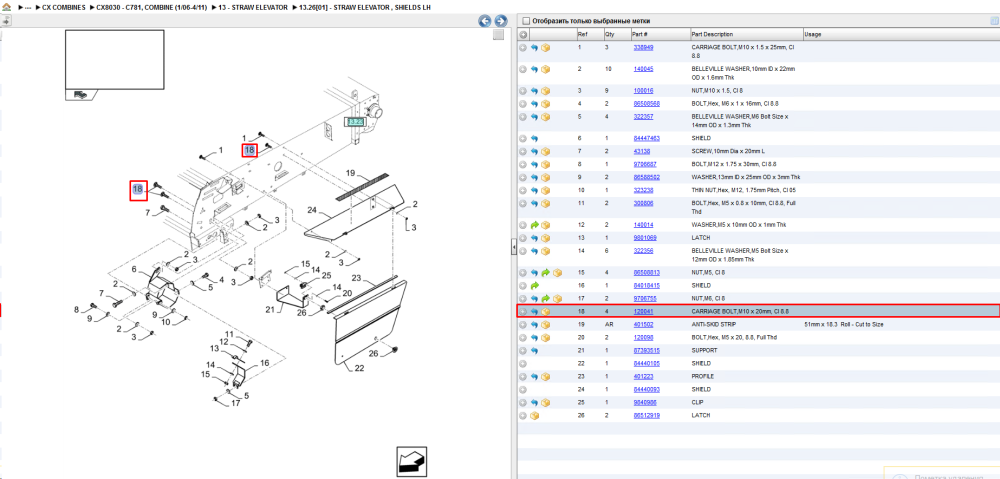Image resolution: width=1000 pixels, height=479 pixels.
Task: Click the yellow box icon in row 15
Action: pyautogui.click(x=557, y=273)
